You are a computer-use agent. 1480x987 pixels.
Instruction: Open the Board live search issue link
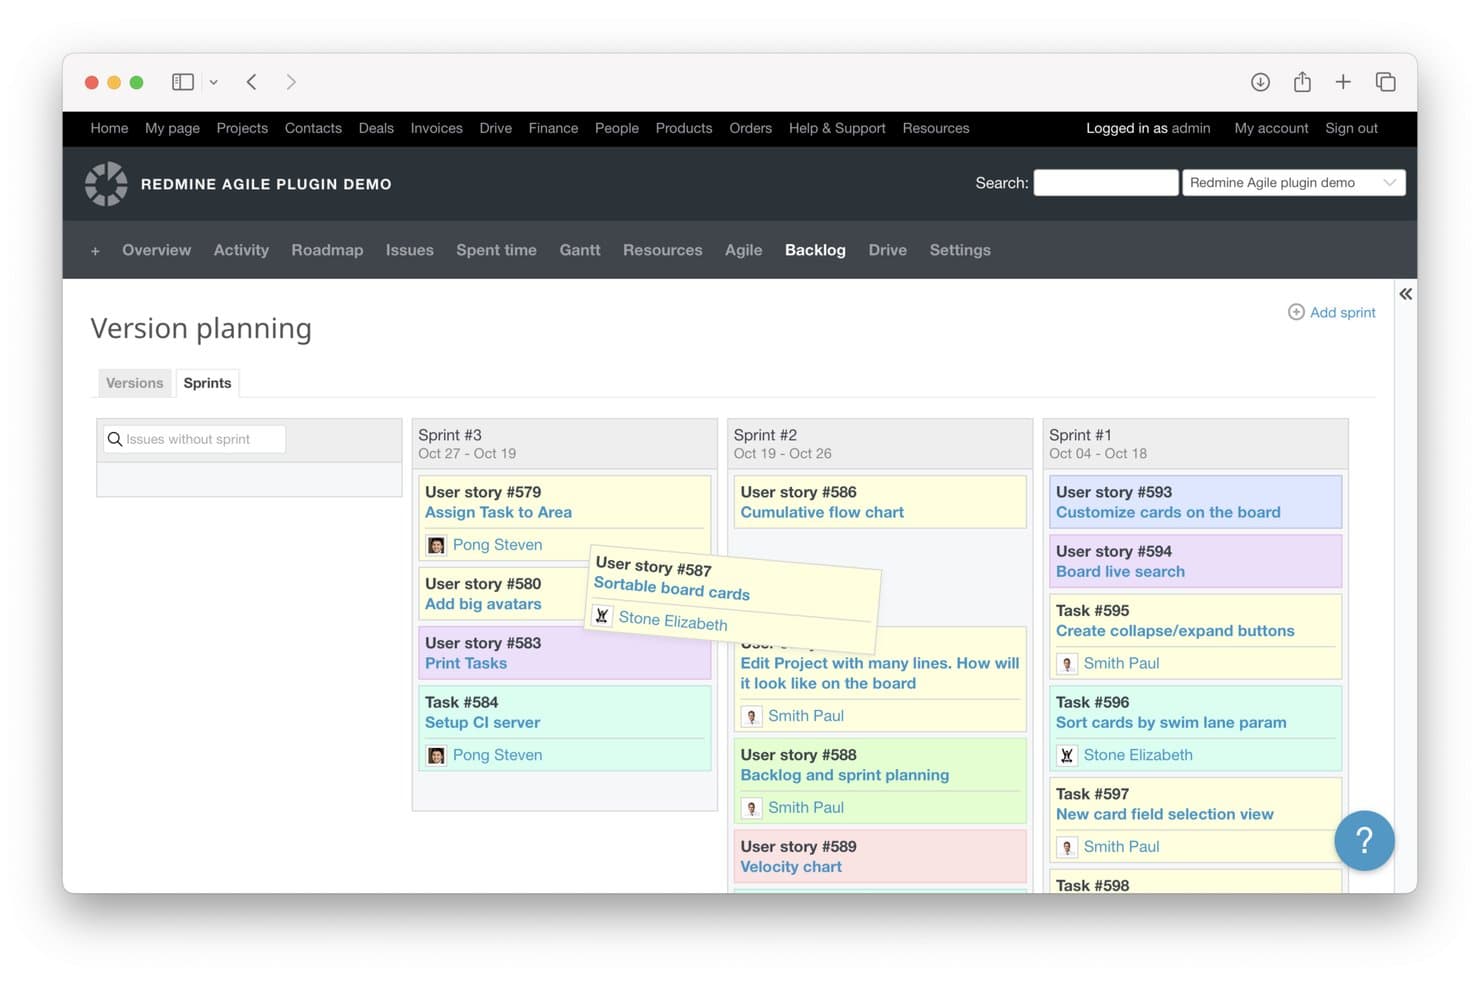tap(1120, 571)
